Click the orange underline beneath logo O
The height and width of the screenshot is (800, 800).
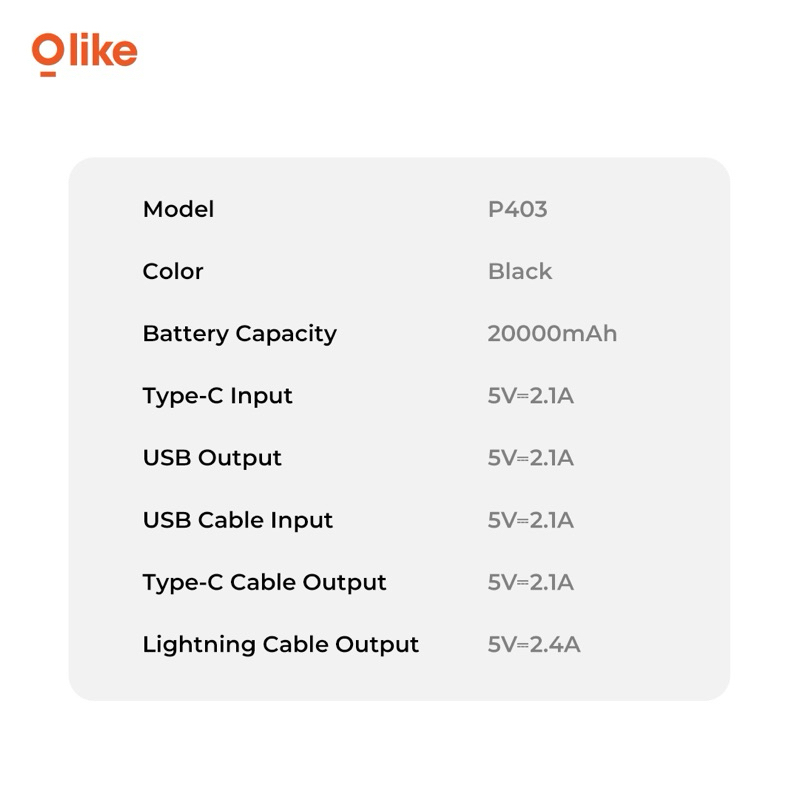(48, 74)
